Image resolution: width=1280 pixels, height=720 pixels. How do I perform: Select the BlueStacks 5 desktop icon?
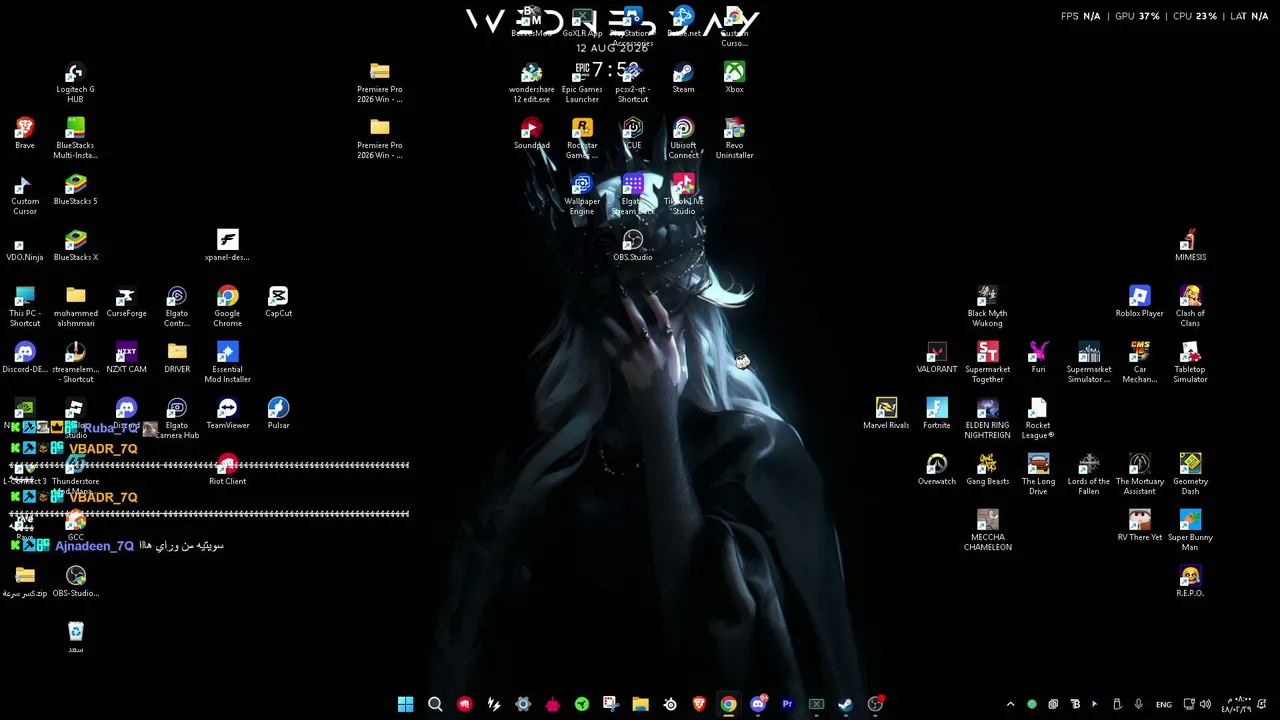(x=75, y=190)
